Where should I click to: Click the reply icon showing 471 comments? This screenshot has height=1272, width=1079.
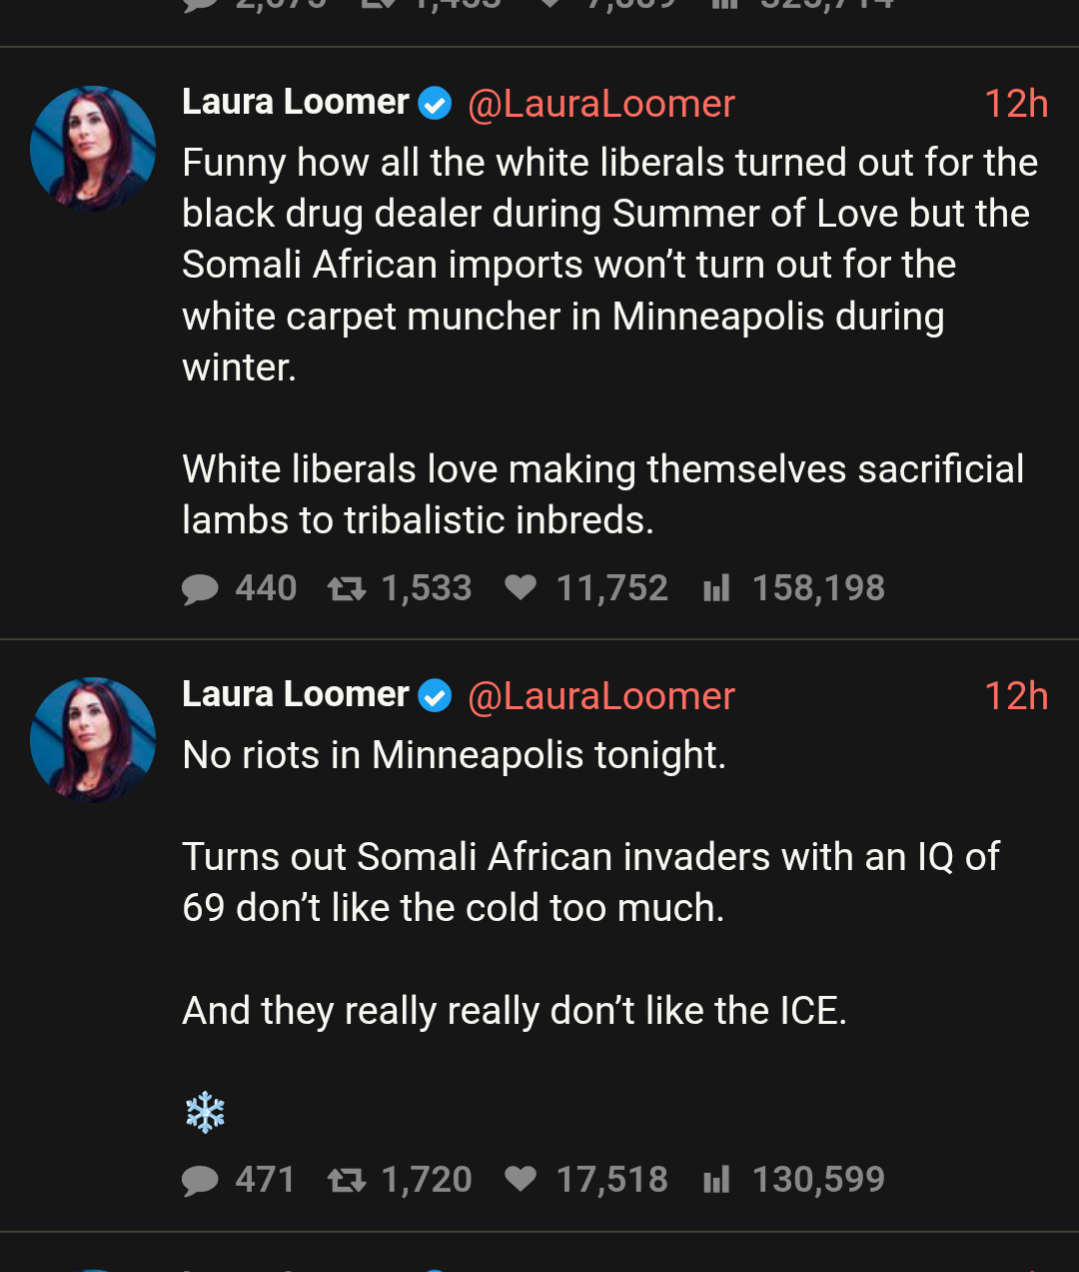coord(200,1181)
